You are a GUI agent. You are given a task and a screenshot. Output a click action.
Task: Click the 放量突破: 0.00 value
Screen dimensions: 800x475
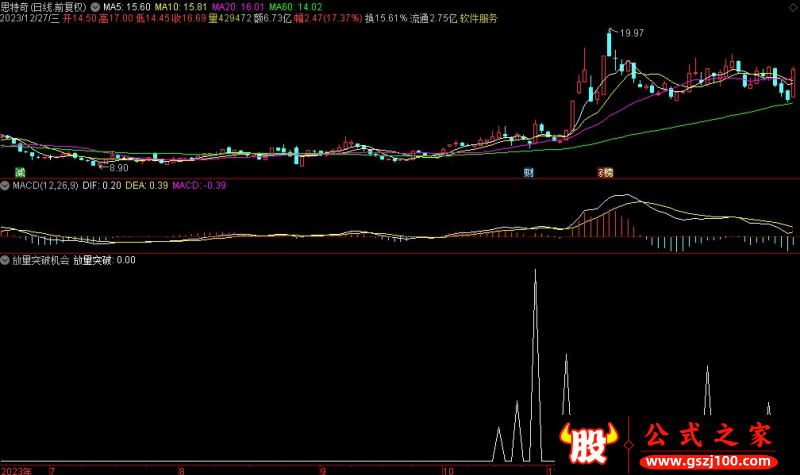(105, 260)
